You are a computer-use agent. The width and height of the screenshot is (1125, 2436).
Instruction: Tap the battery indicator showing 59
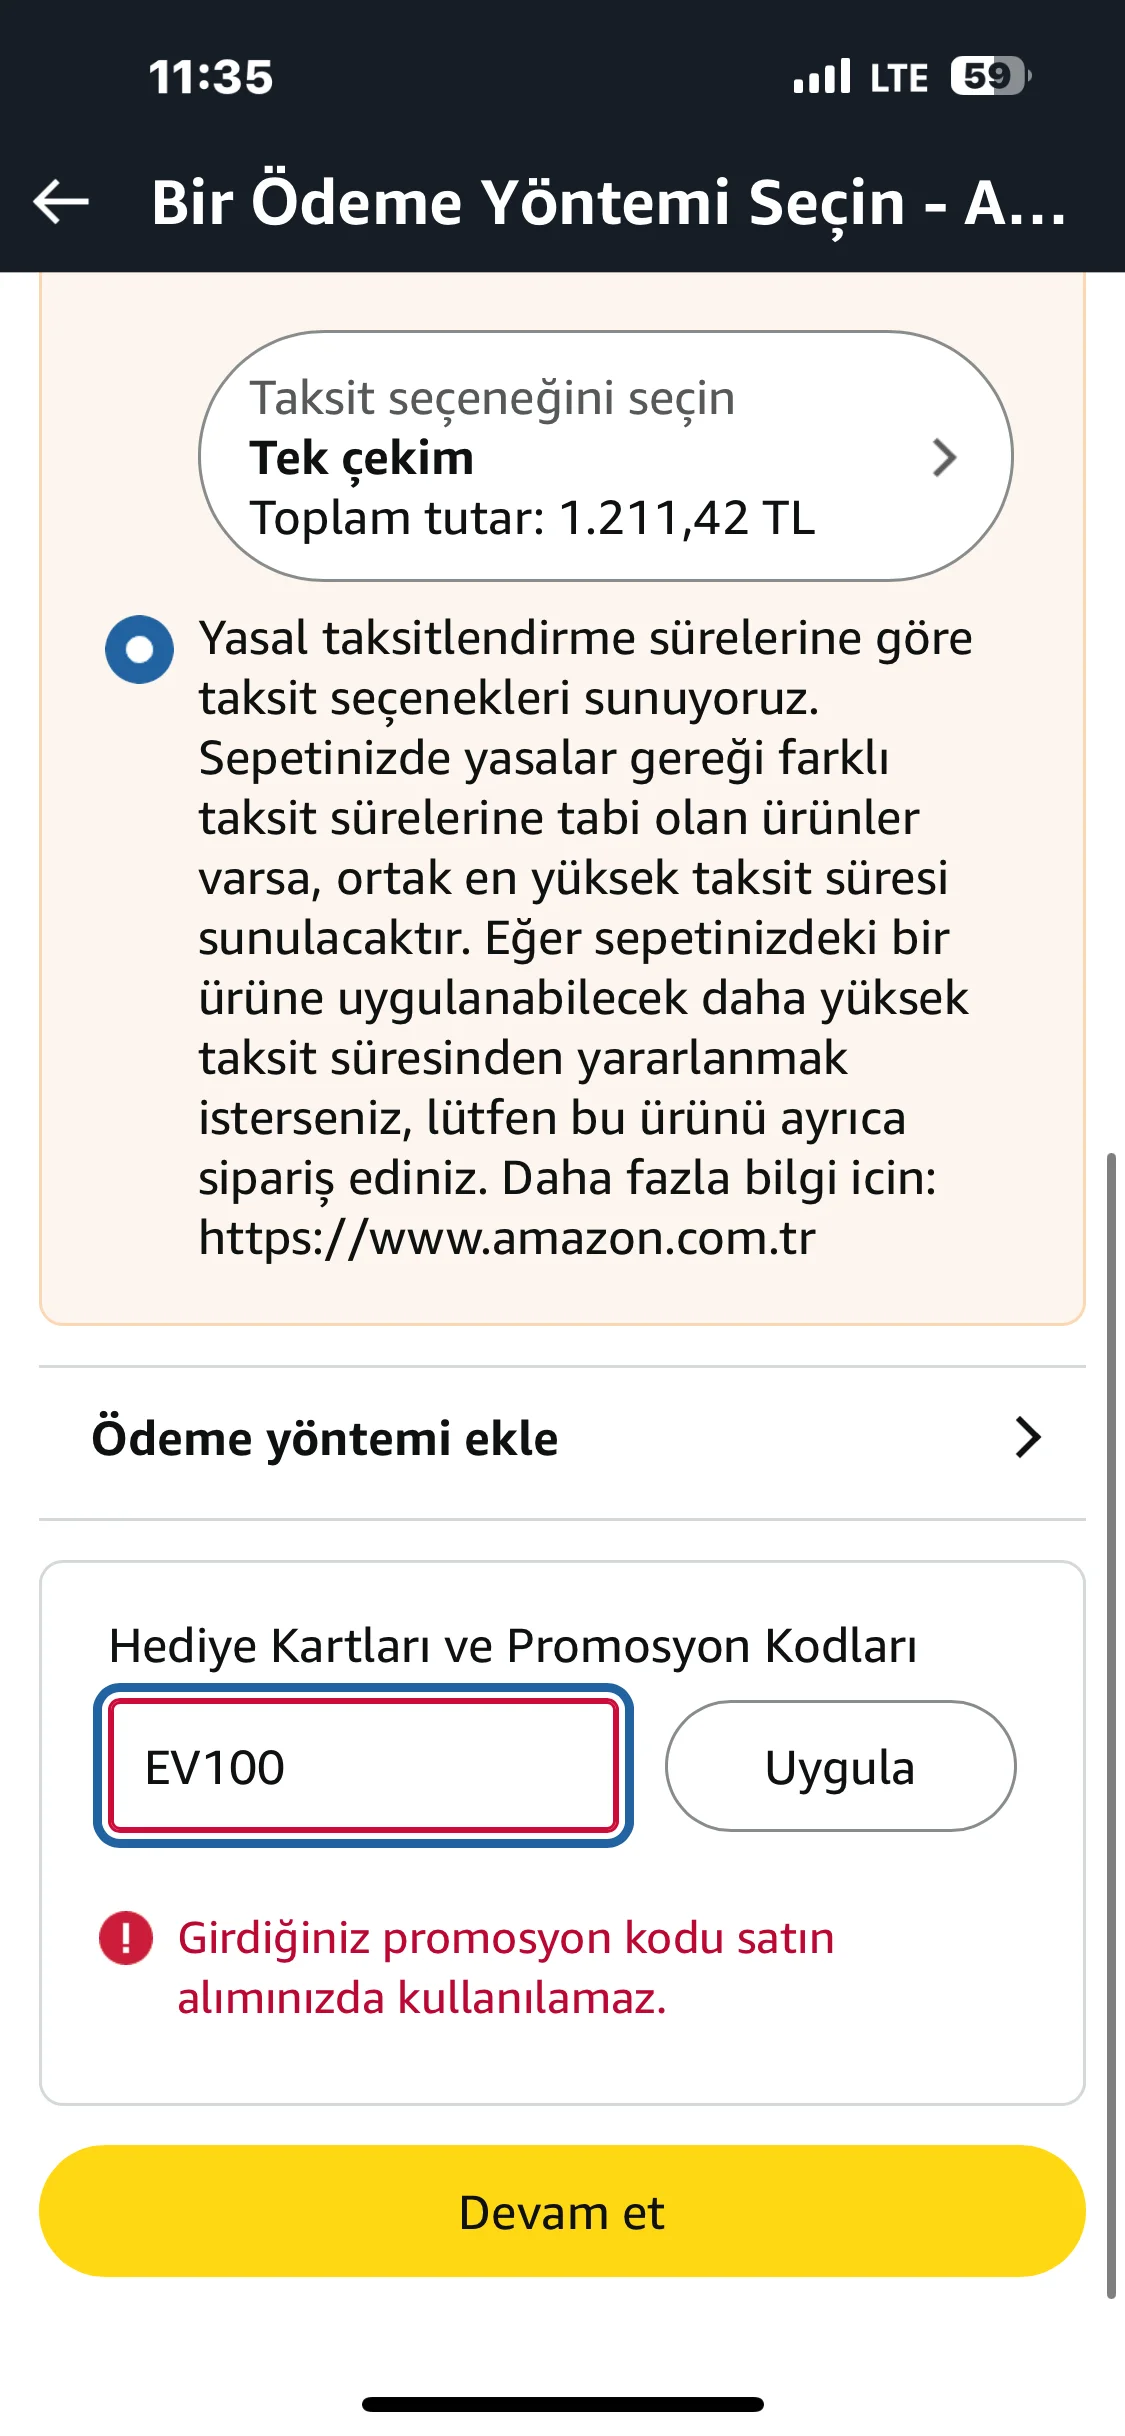tap(990, 76)
